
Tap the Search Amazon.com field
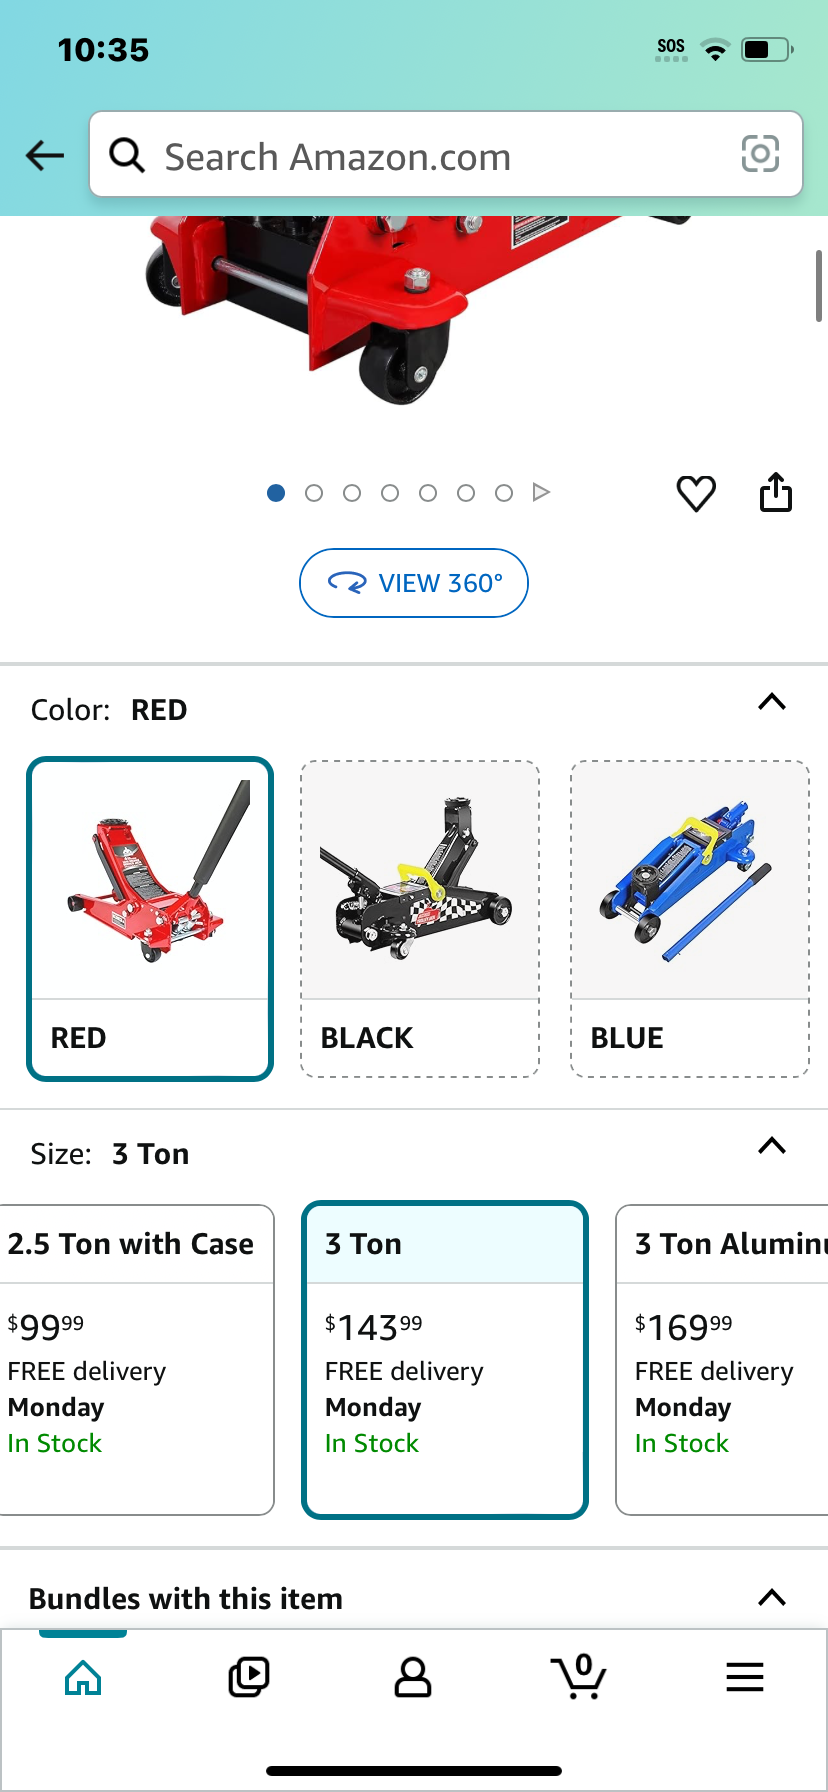click(446, 154)
